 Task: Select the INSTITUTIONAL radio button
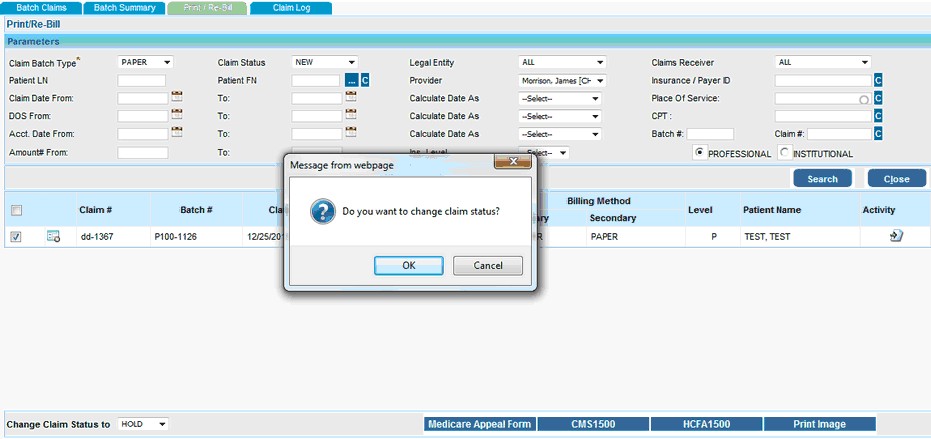click(x=785, y=153)
